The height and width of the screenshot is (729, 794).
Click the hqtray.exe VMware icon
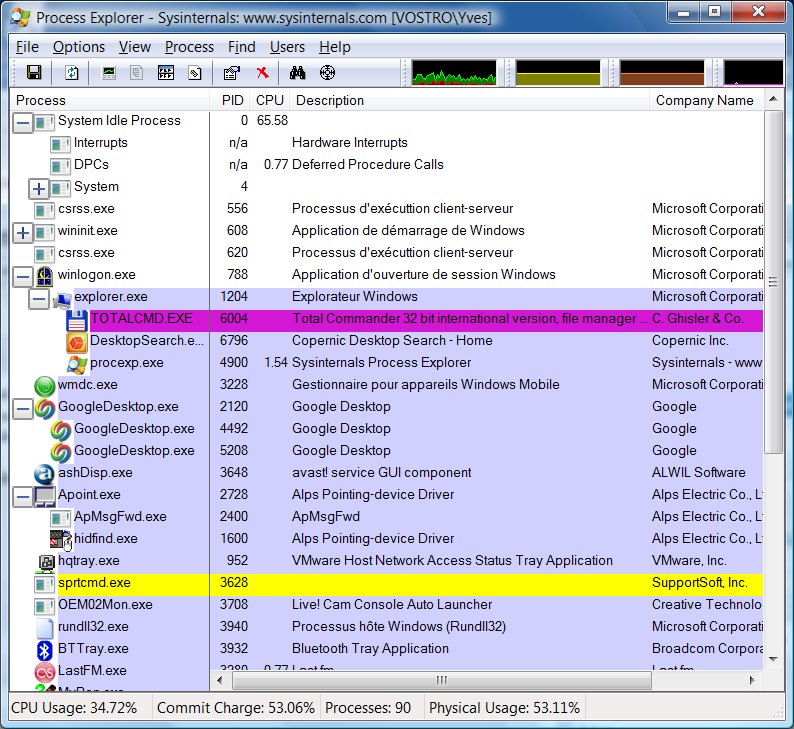(x=47, y=562)
